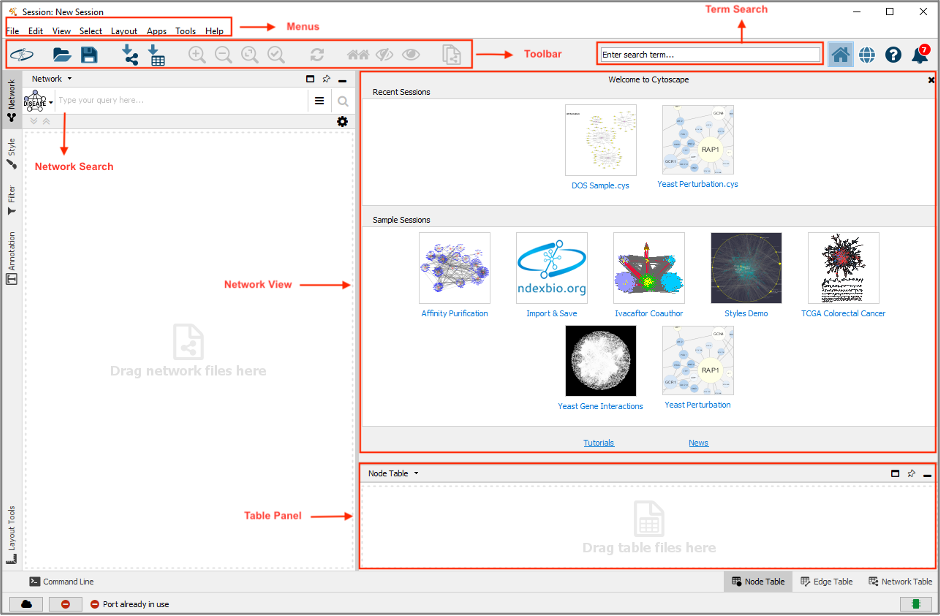The height and width of the screenshot is (616, 940).
Task: Click the Cytoscape logo toolbar icon
Action: click(x=22, y=55)
